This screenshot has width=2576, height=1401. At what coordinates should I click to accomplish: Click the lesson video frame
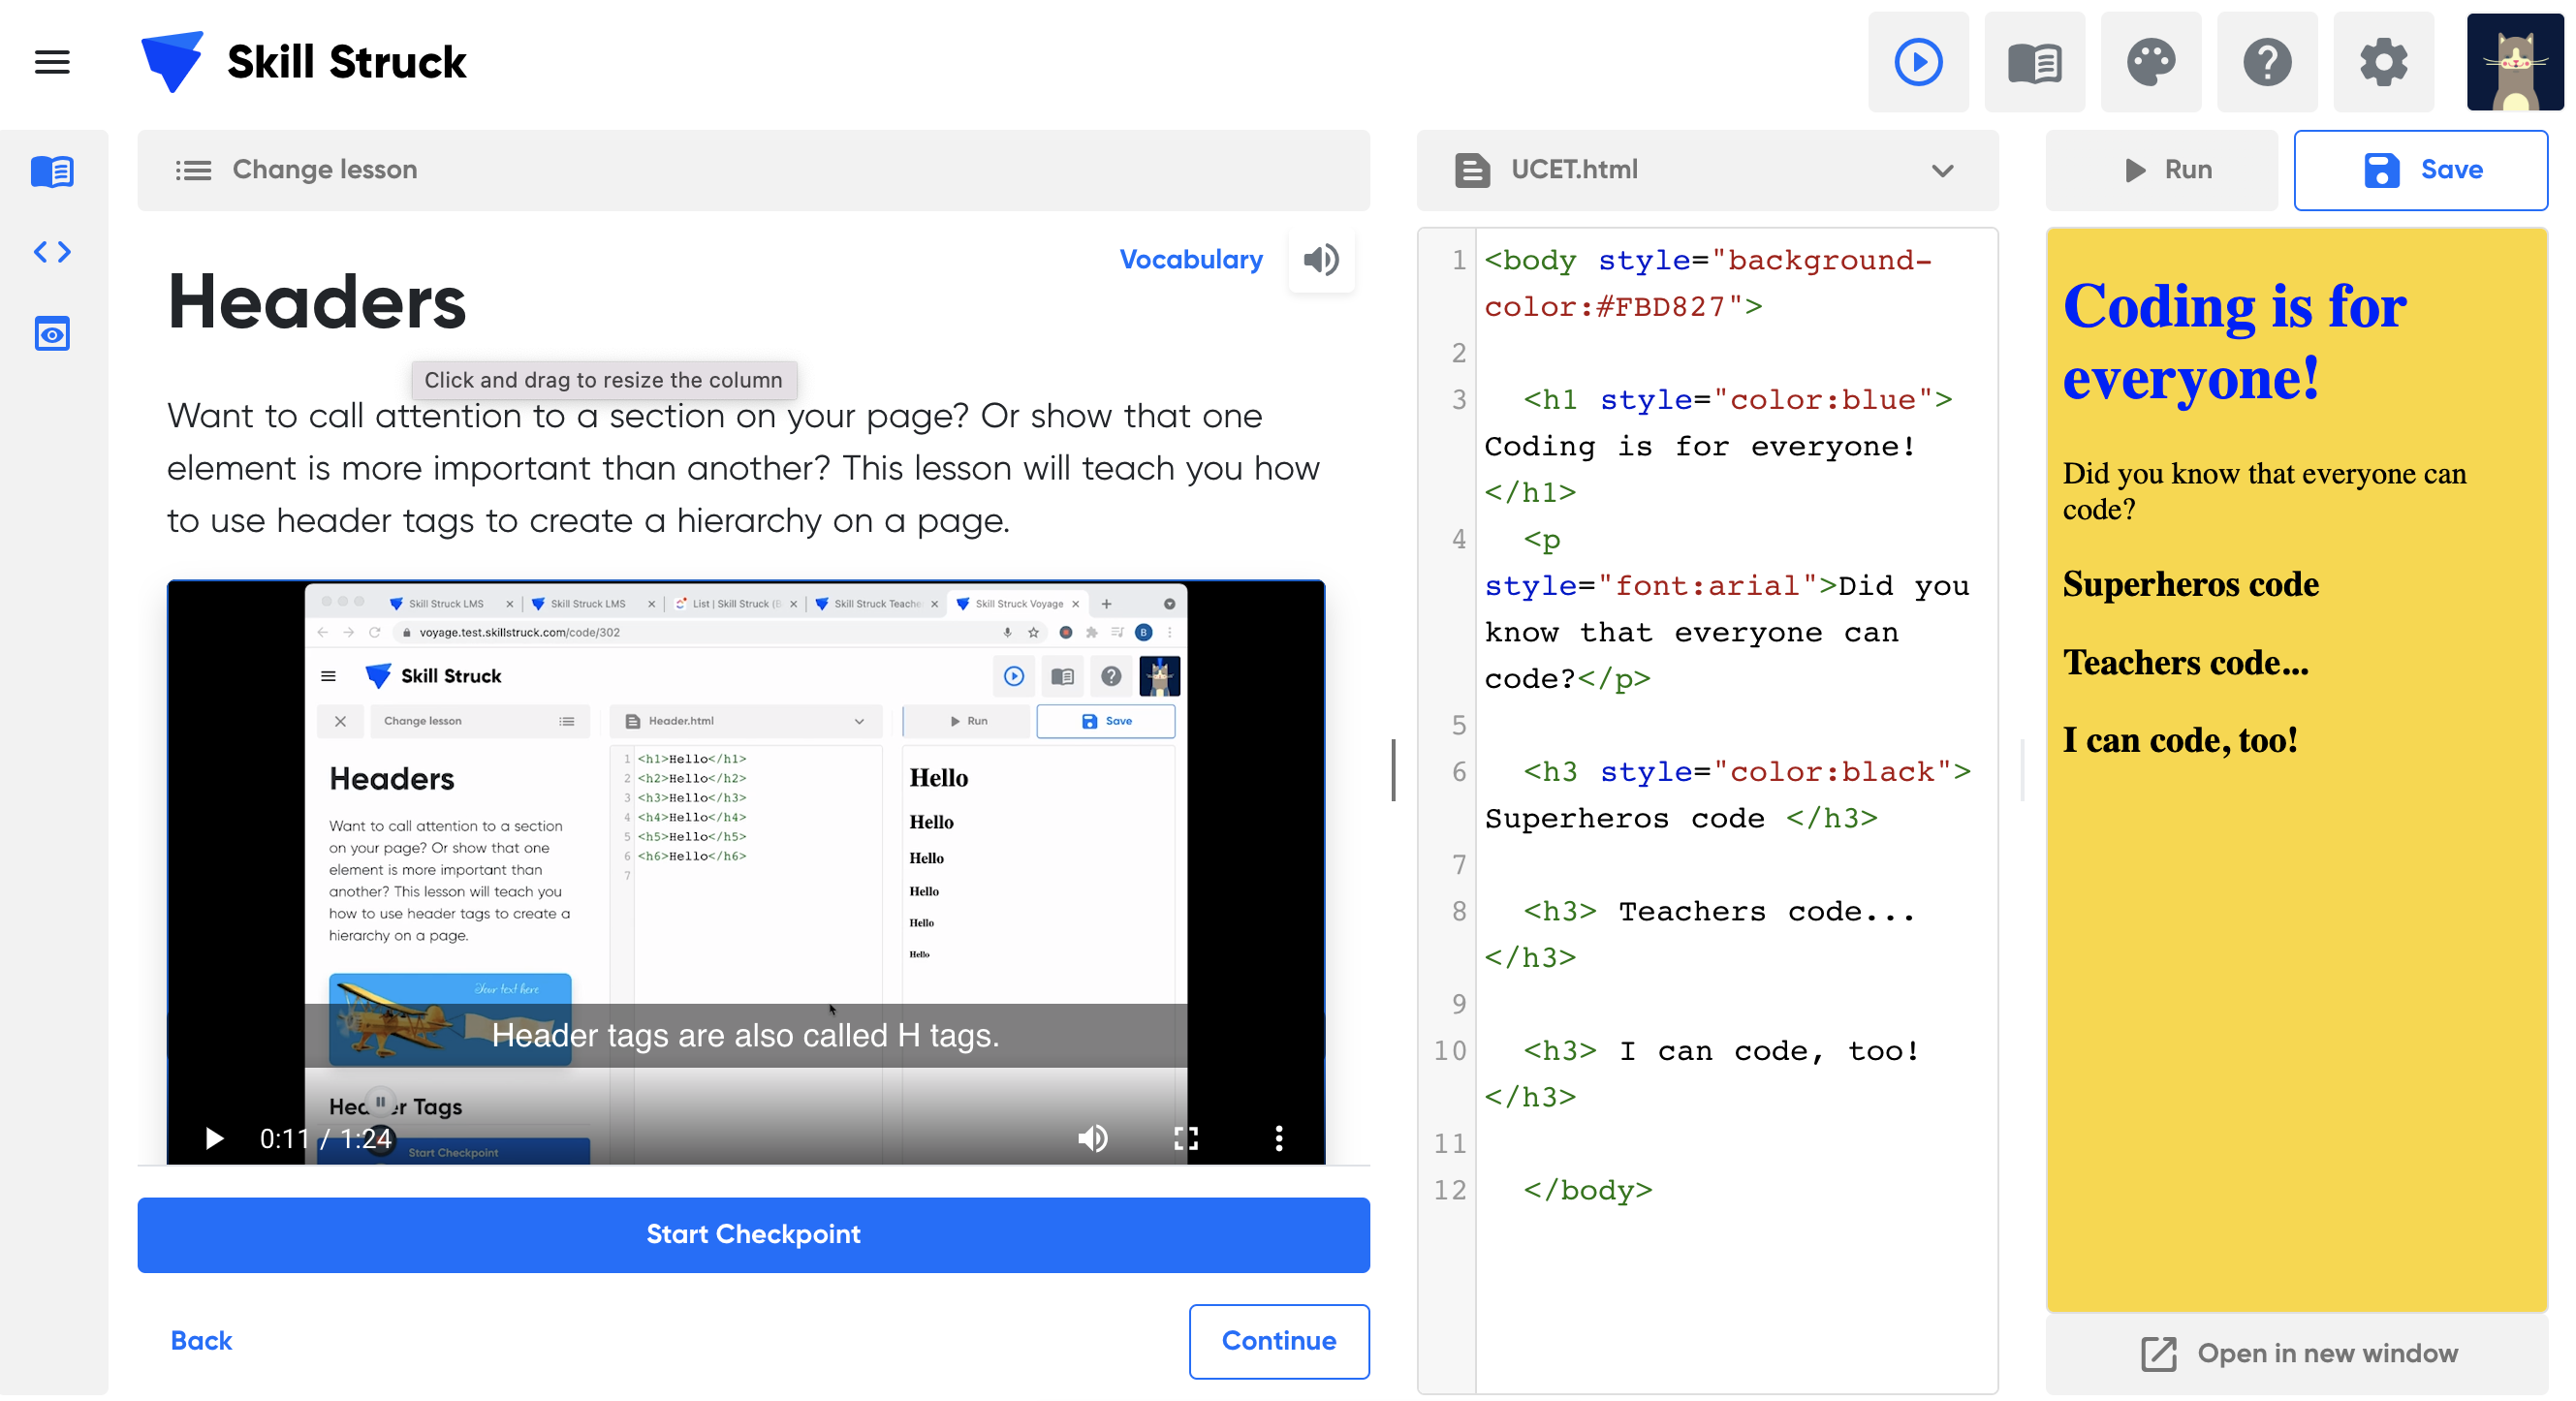(746, 872)
